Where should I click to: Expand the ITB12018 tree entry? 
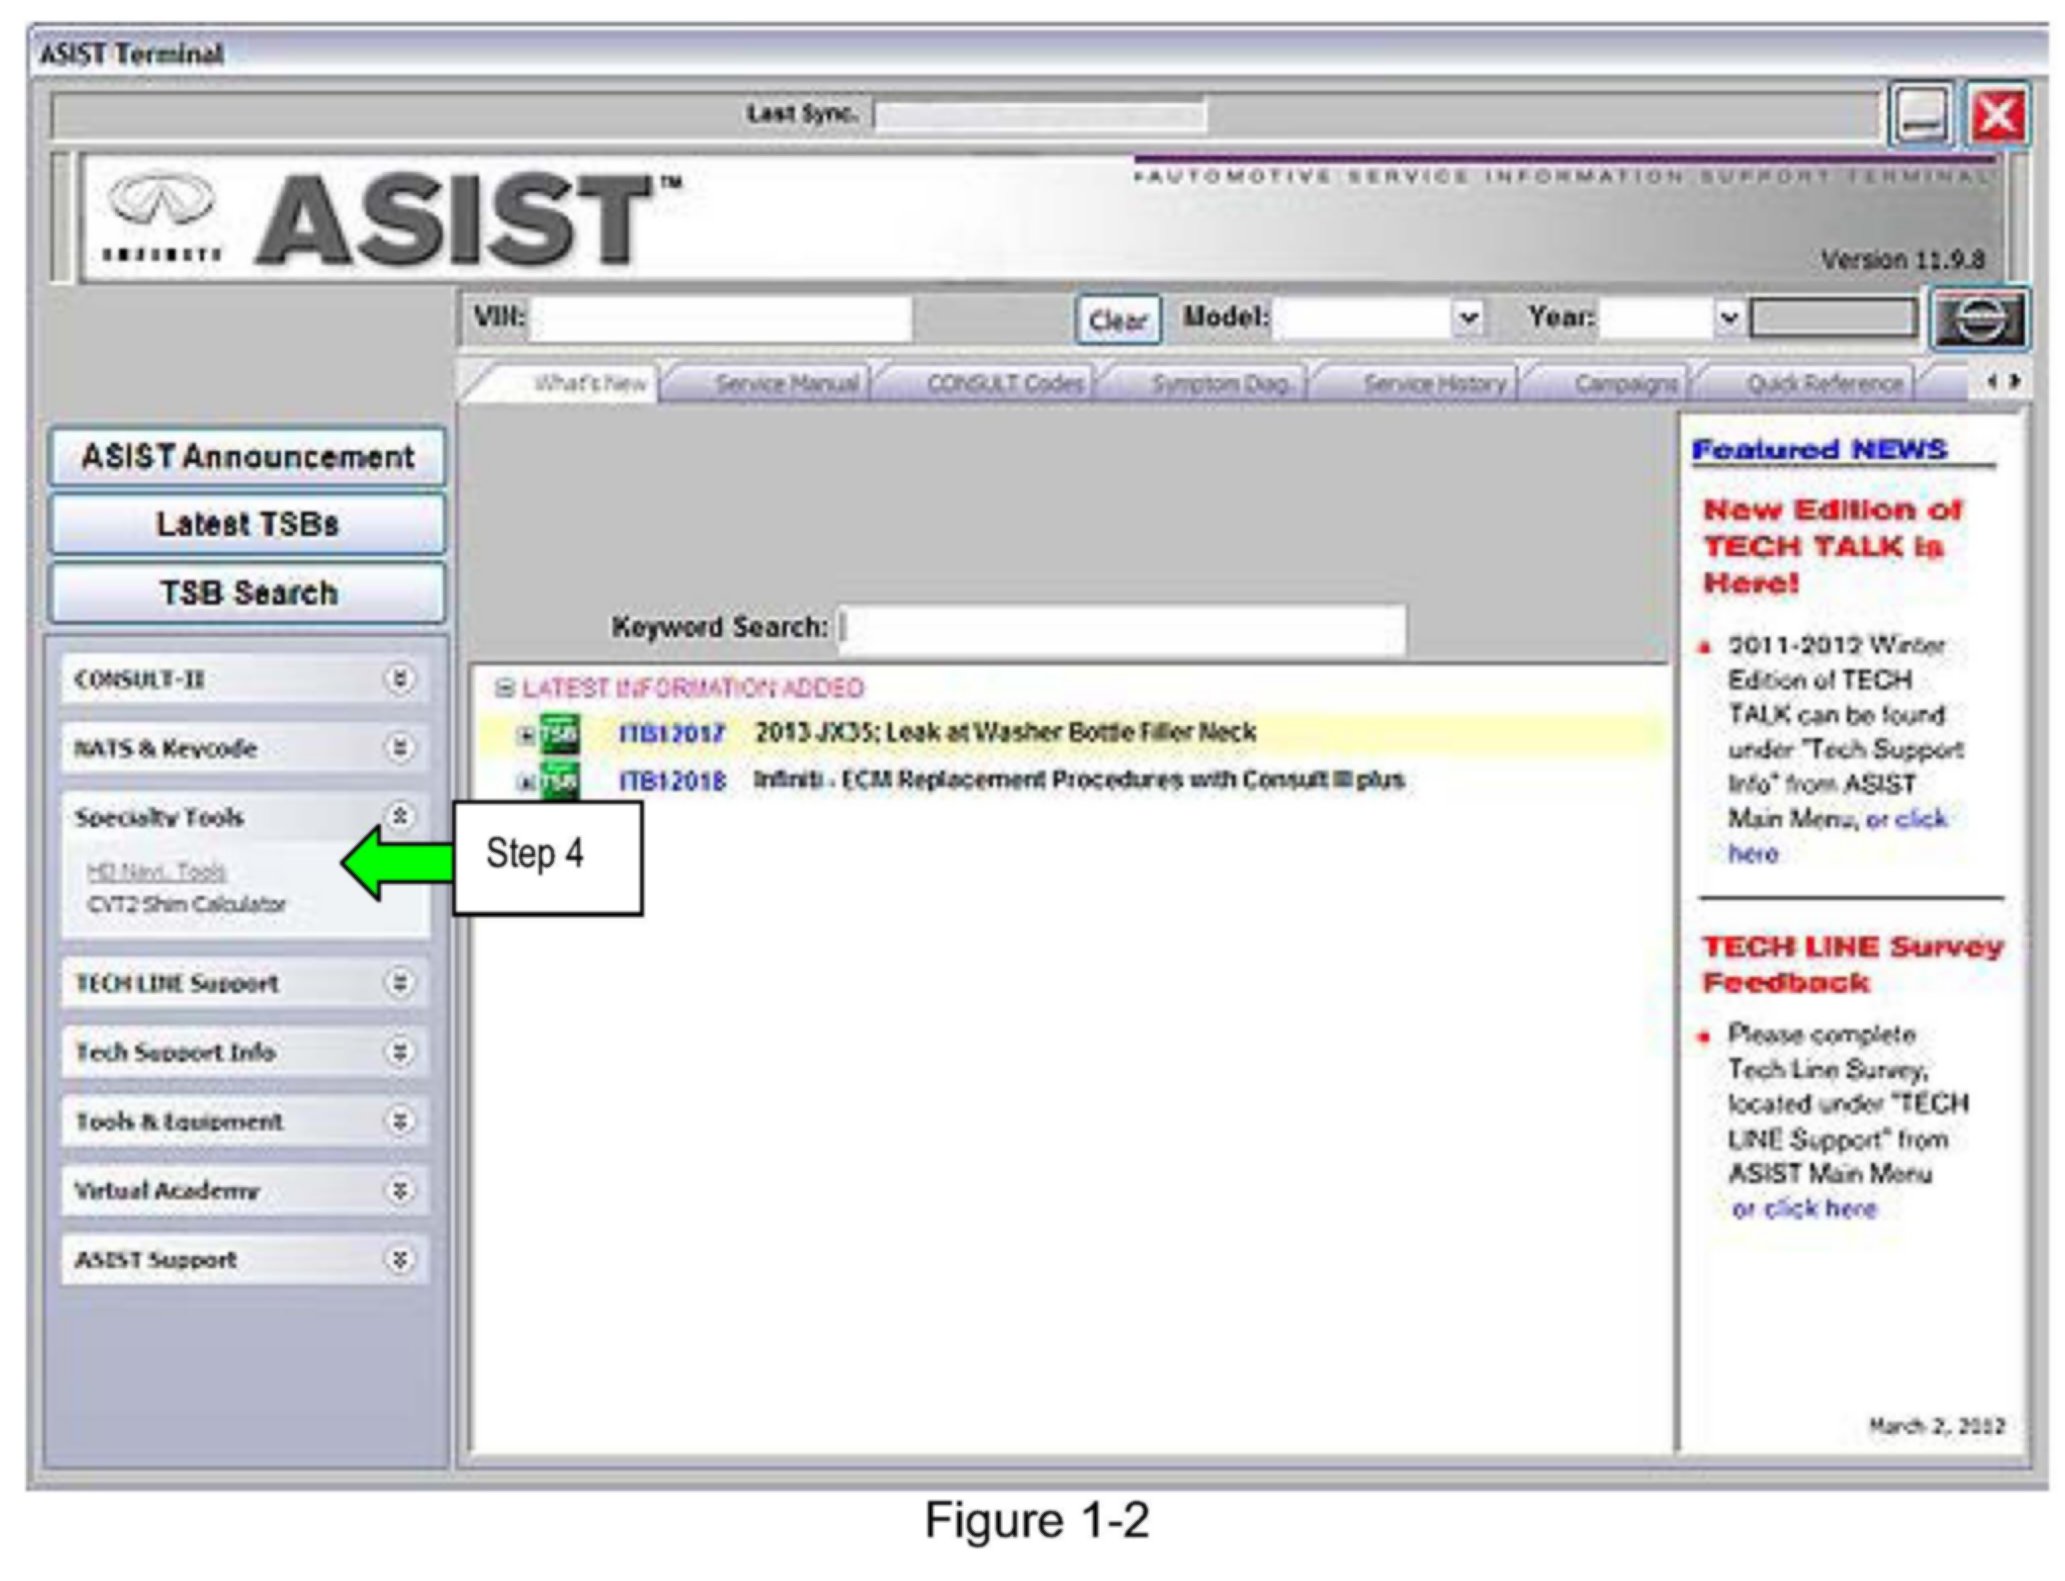pyautogui.click(x=524, y=782)
